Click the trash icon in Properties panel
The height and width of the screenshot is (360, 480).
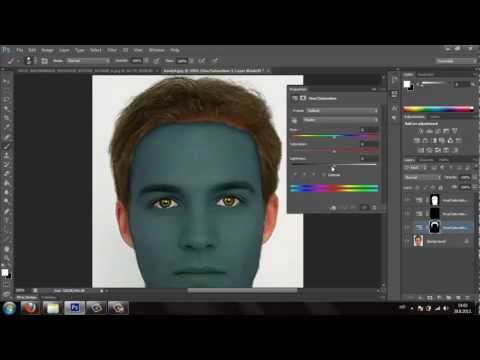374,207
